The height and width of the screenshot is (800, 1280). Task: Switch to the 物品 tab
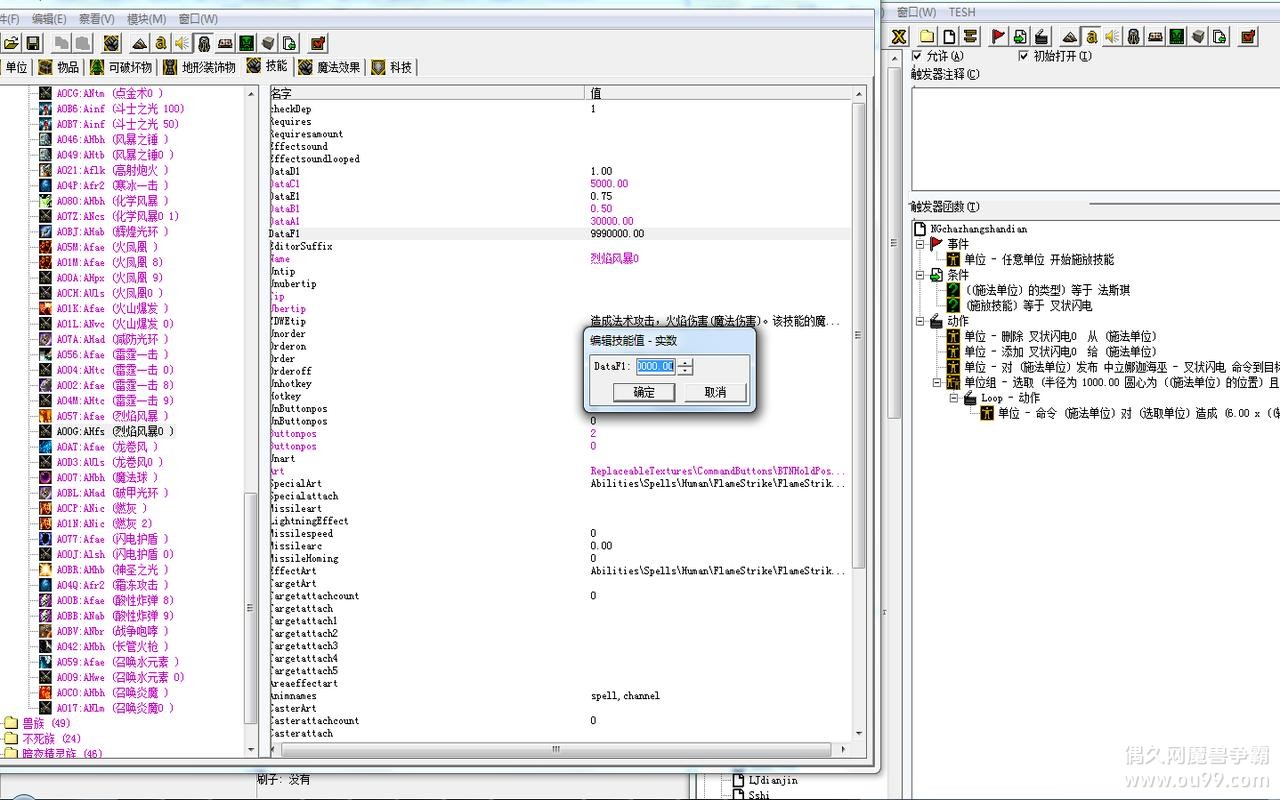click(59, 67)
